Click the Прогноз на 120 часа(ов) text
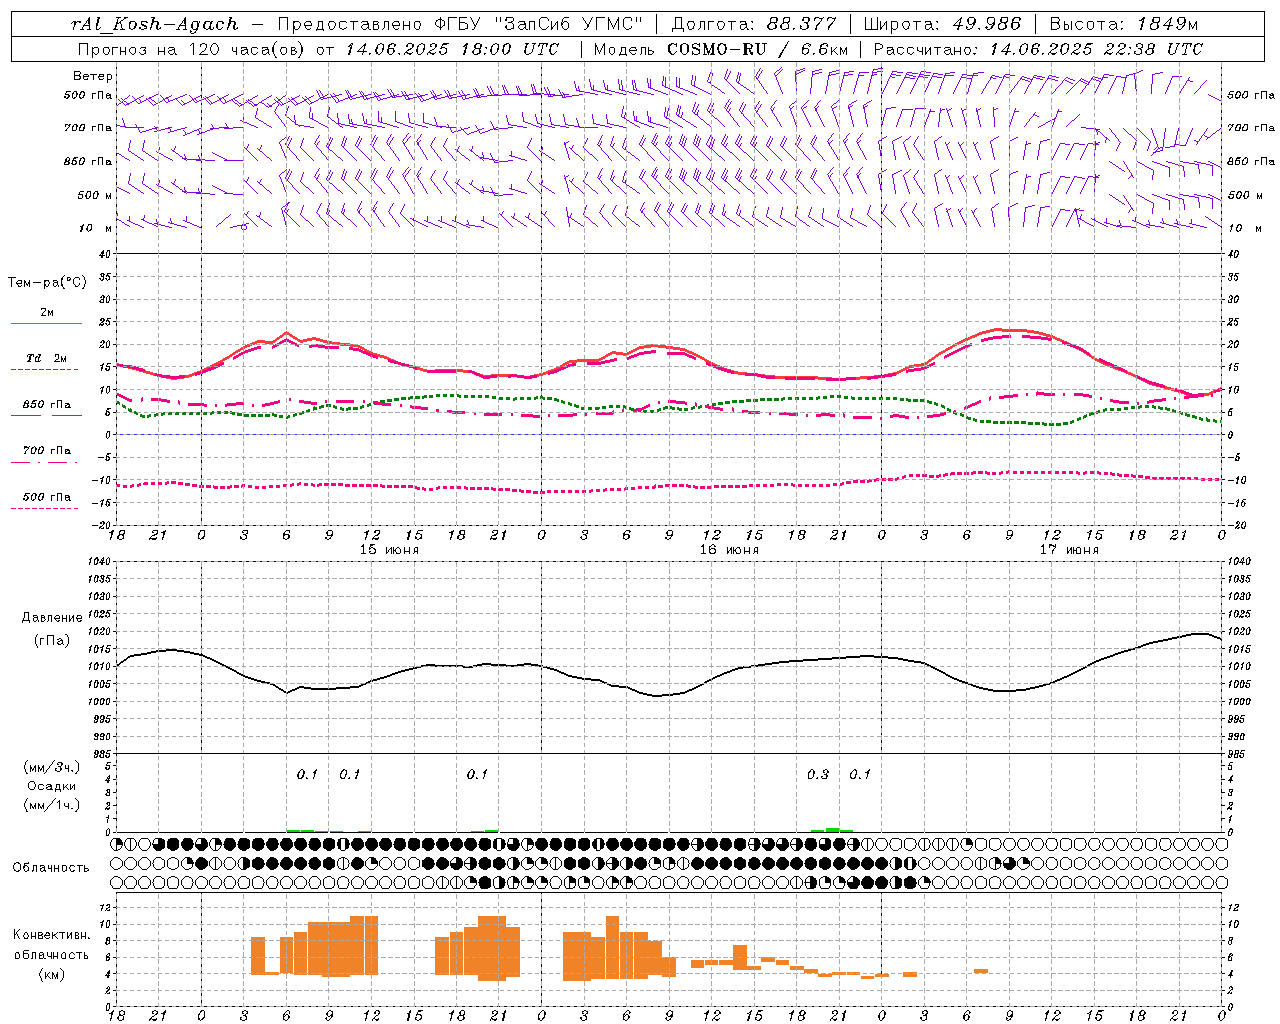Screen dimensions: 1280x1024 pyautogui.click(x=192, y=49)
